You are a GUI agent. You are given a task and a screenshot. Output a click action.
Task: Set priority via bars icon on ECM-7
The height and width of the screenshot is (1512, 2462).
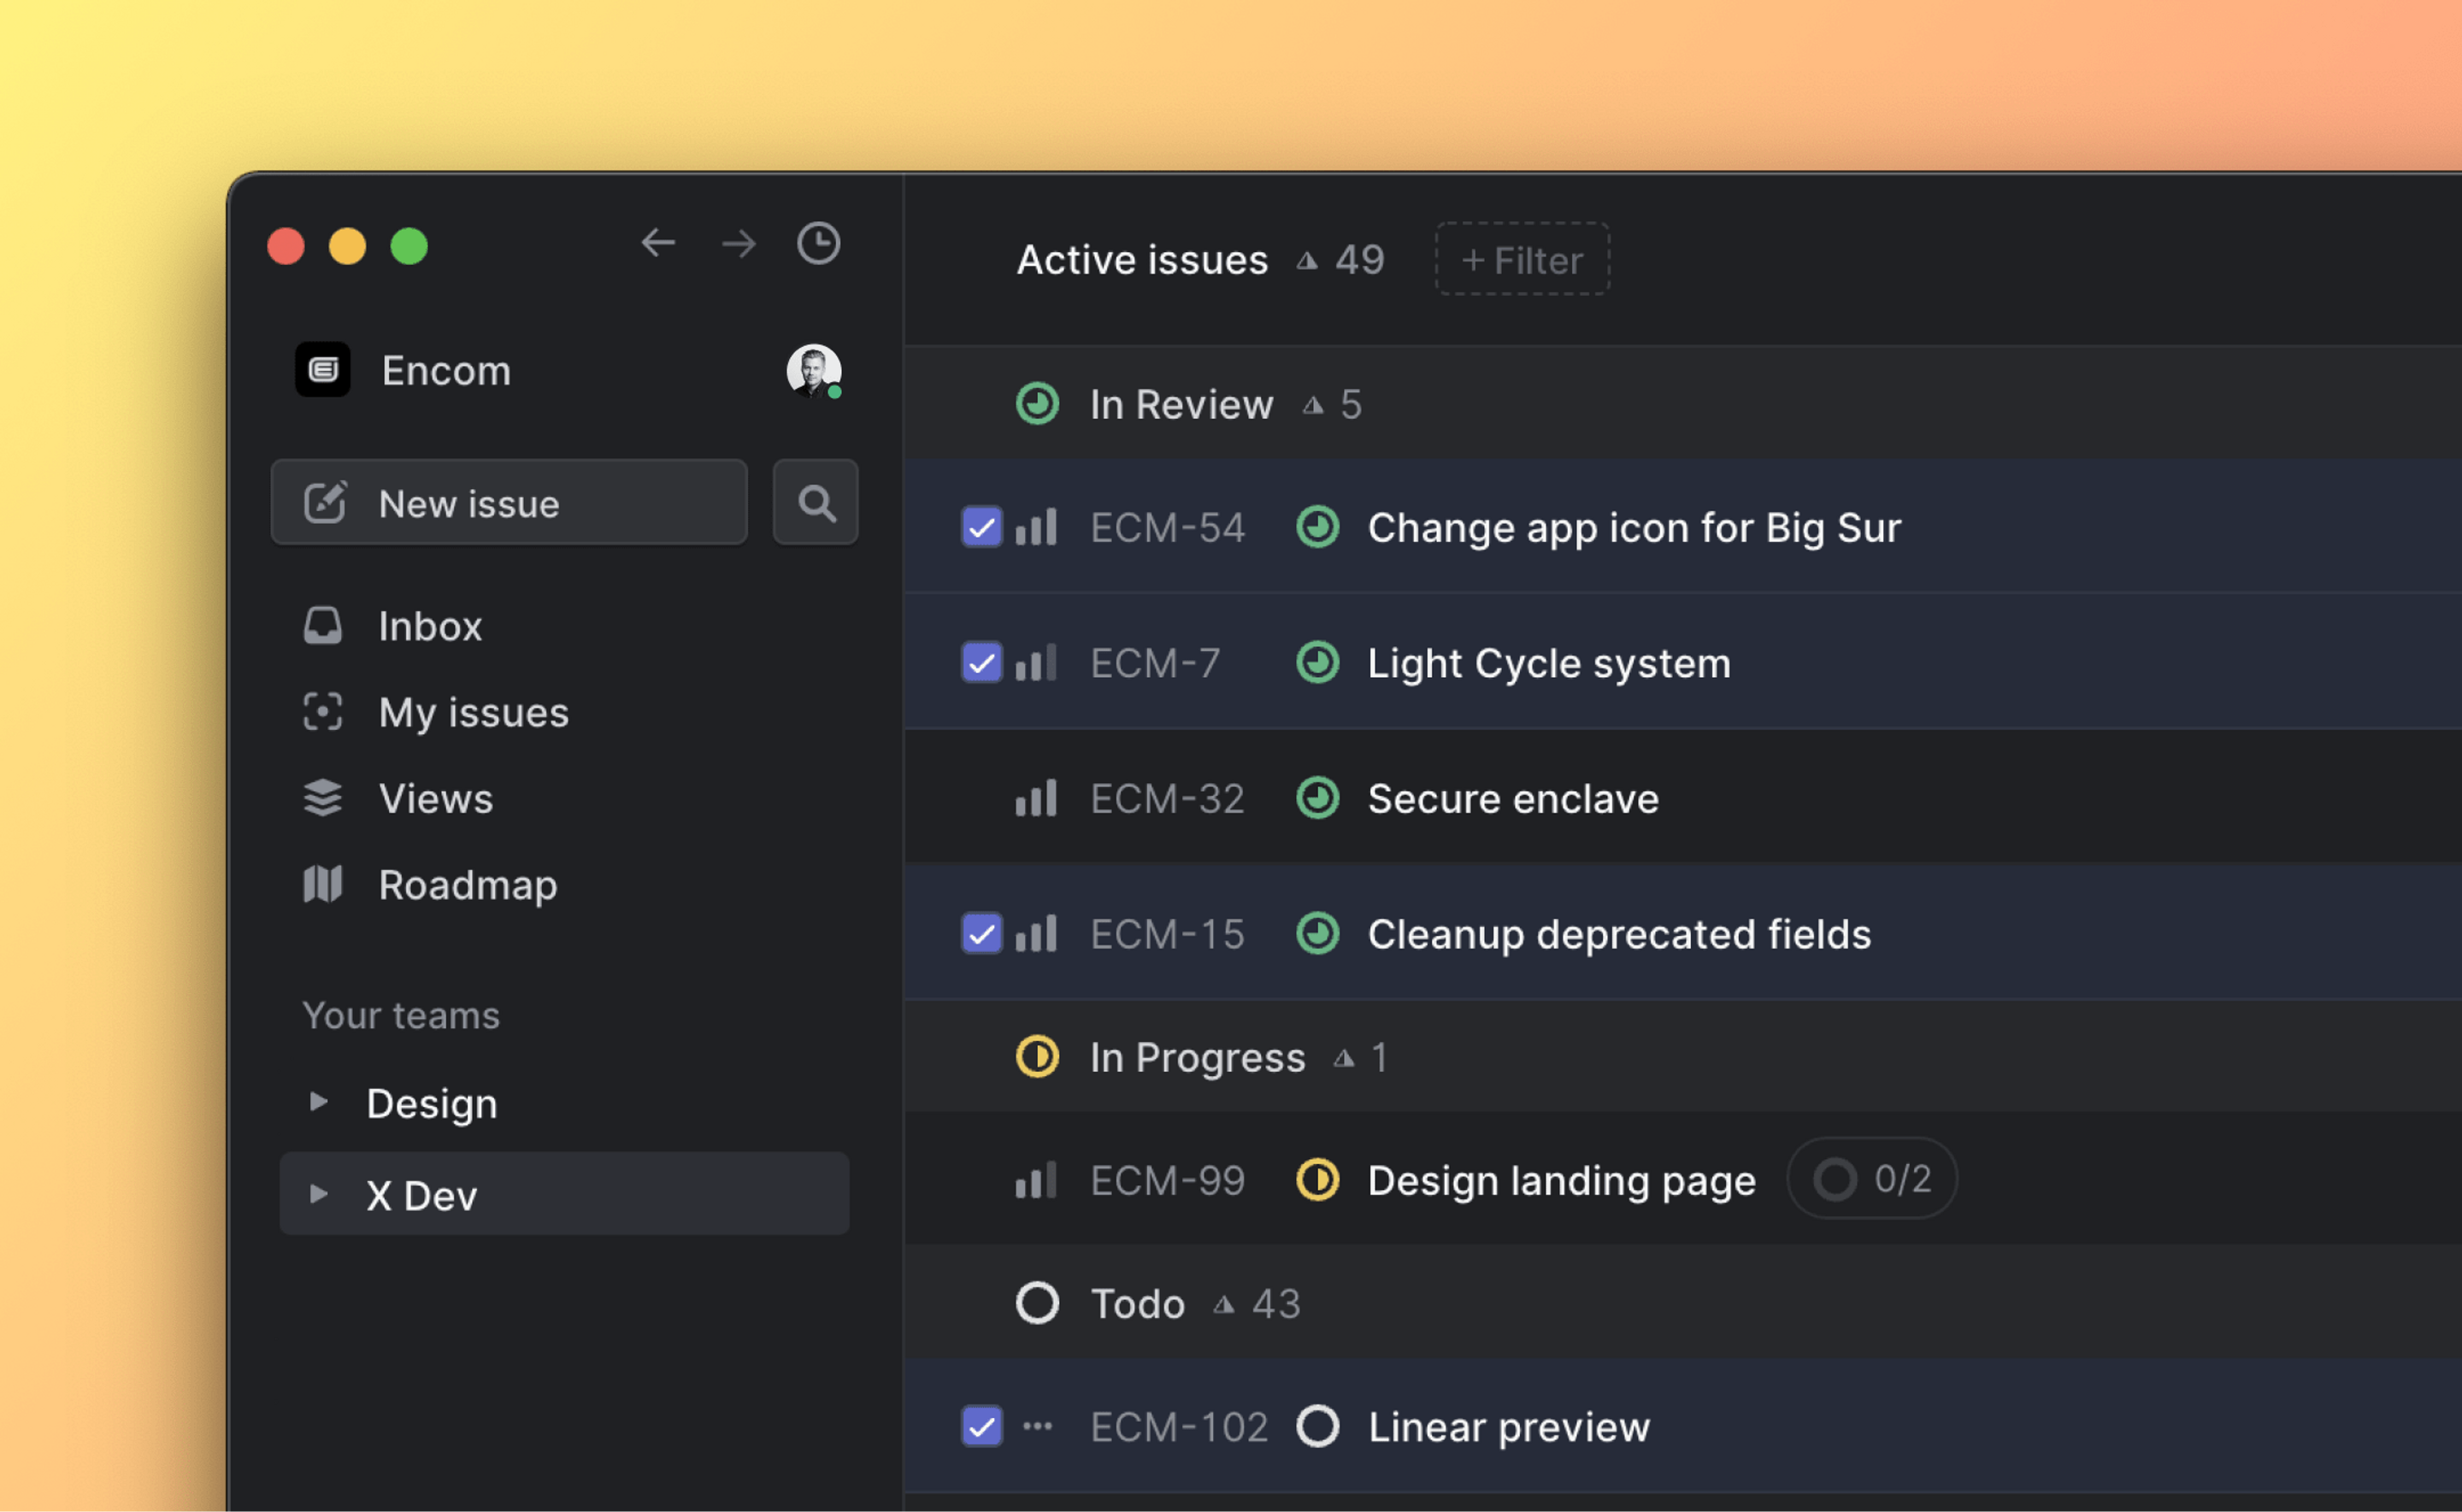coord(1036,662)
